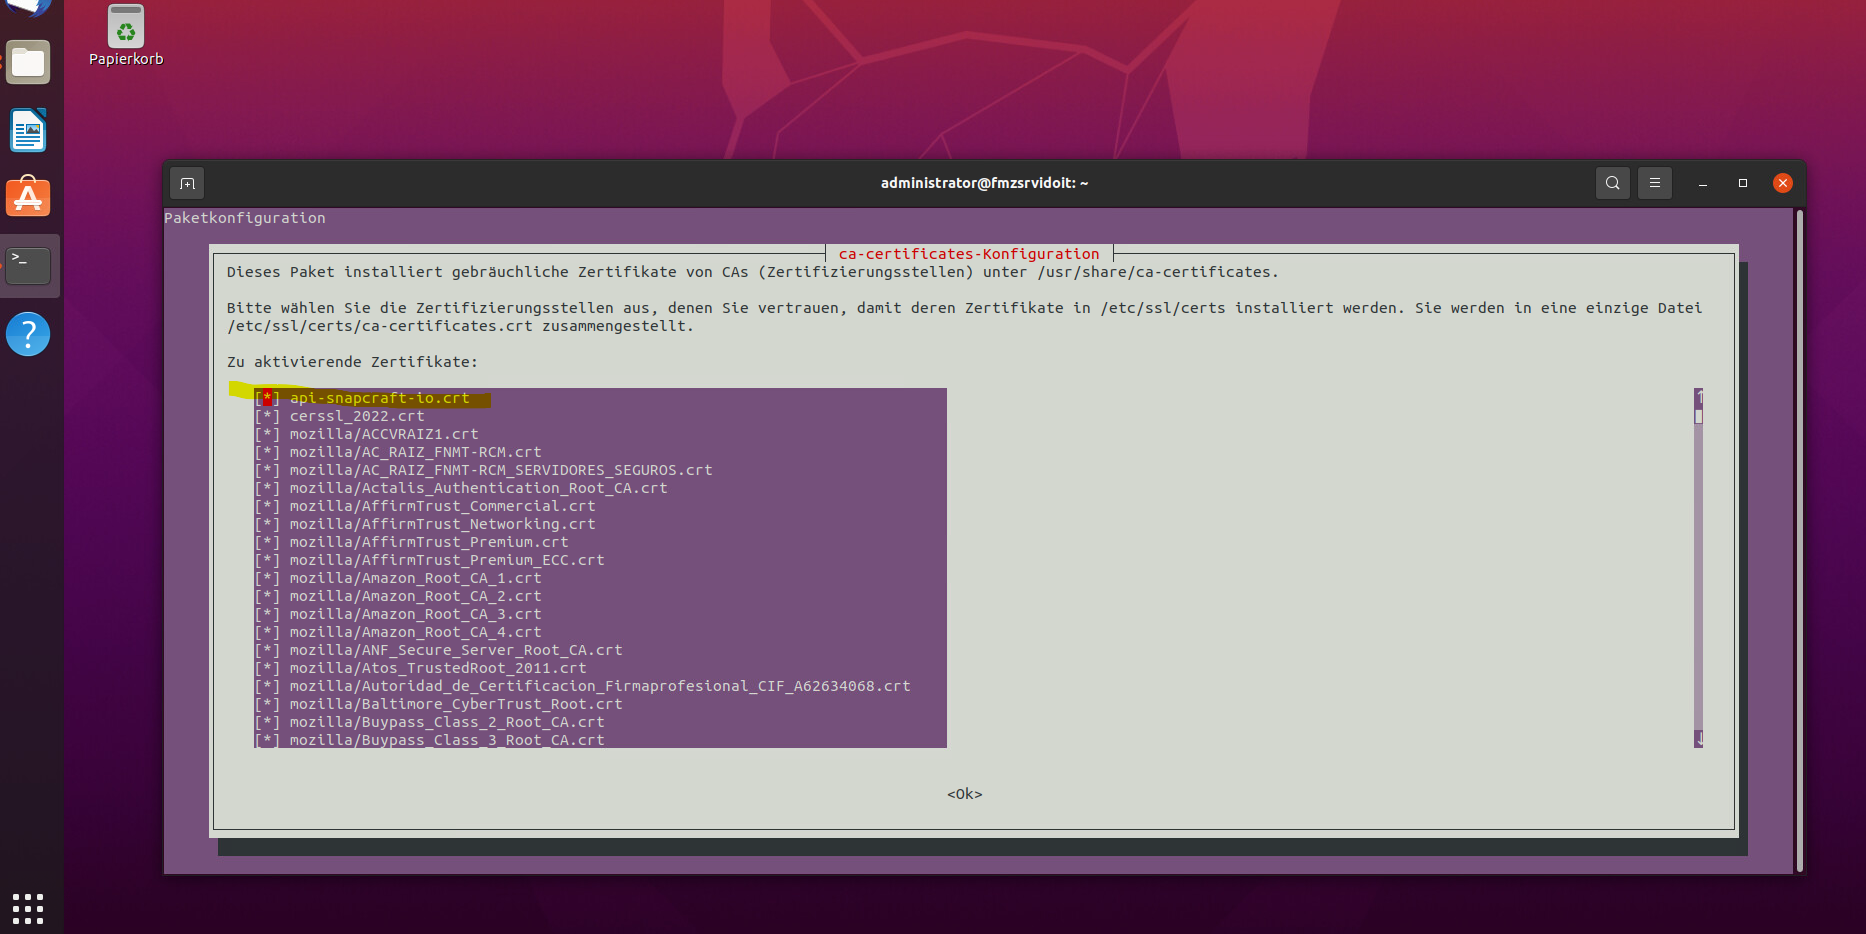The height and width of the screenshot is (934, 1866).
Task: Open the Help icon in dock
Action: tap(28, 334)
